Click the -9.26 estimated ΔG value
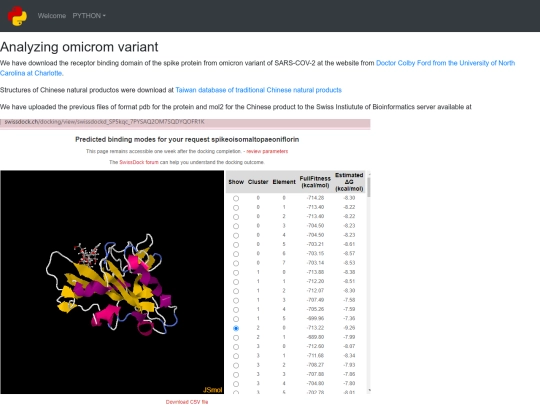The width and height of the screenshot is (540, 405). coord(349,328)
